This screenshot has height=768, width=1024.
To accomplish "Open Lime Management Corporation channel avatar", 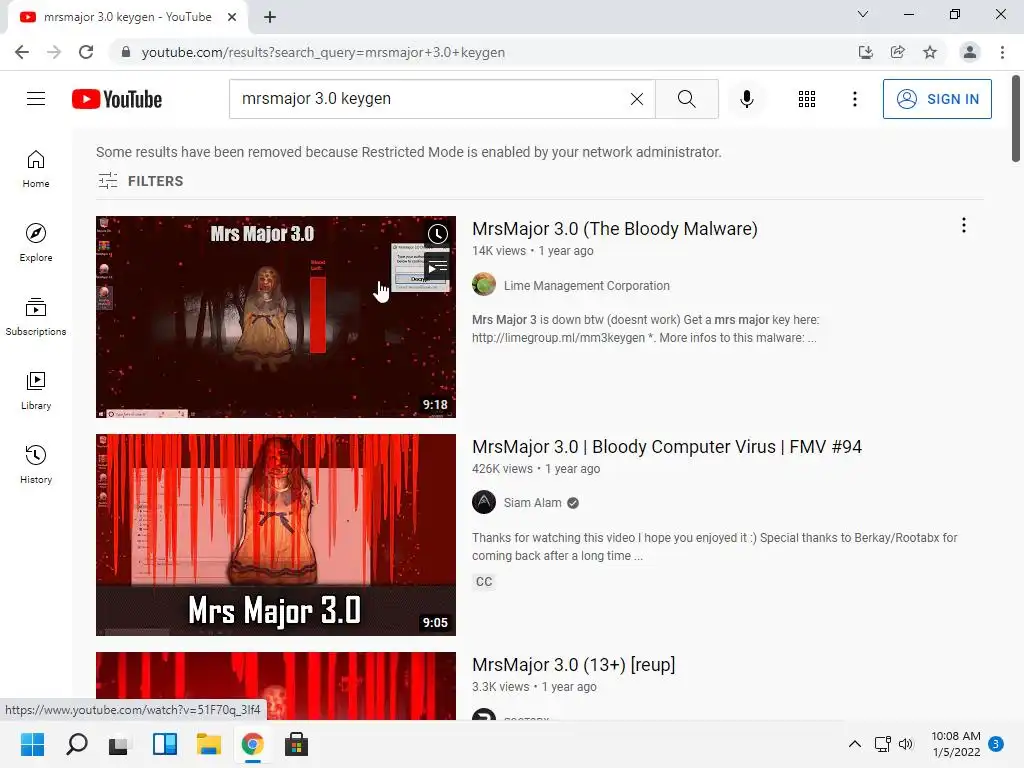I will click(x=484, y=285).
